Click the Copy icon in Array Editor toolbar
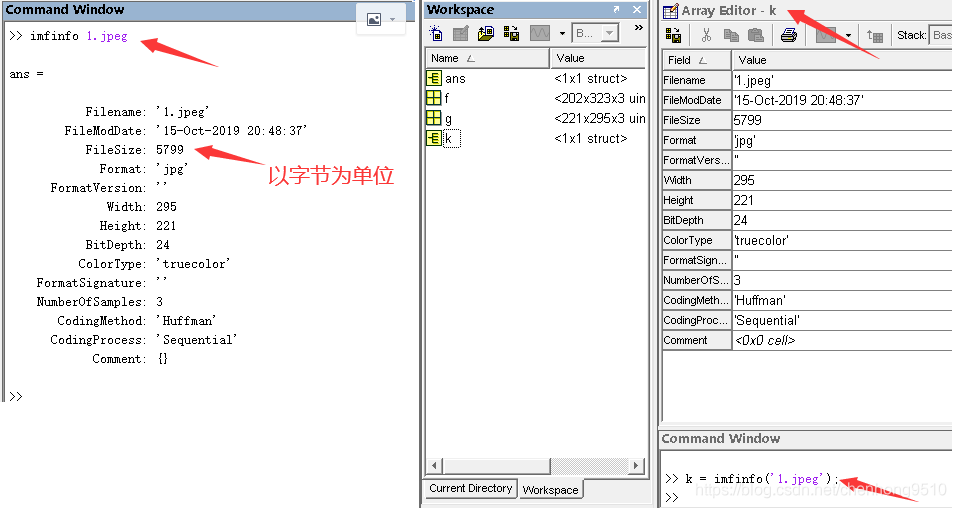 [x=730, y=35]
